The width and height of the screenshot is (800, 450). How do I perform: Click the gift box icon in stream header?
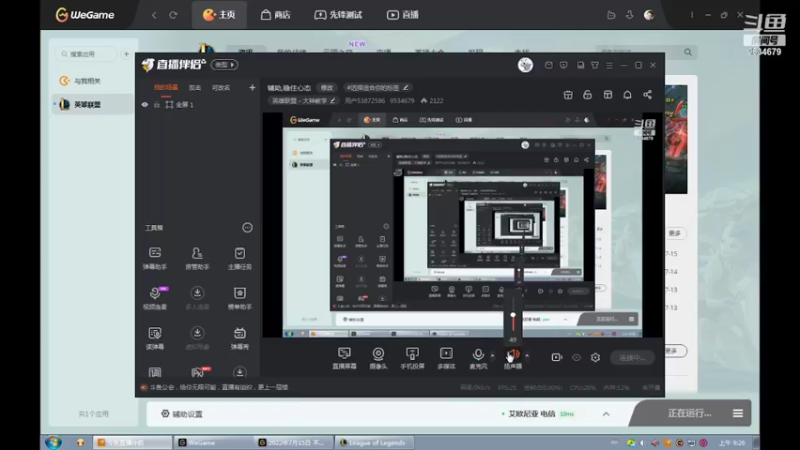pyautogui.click(x=568, y=95)
